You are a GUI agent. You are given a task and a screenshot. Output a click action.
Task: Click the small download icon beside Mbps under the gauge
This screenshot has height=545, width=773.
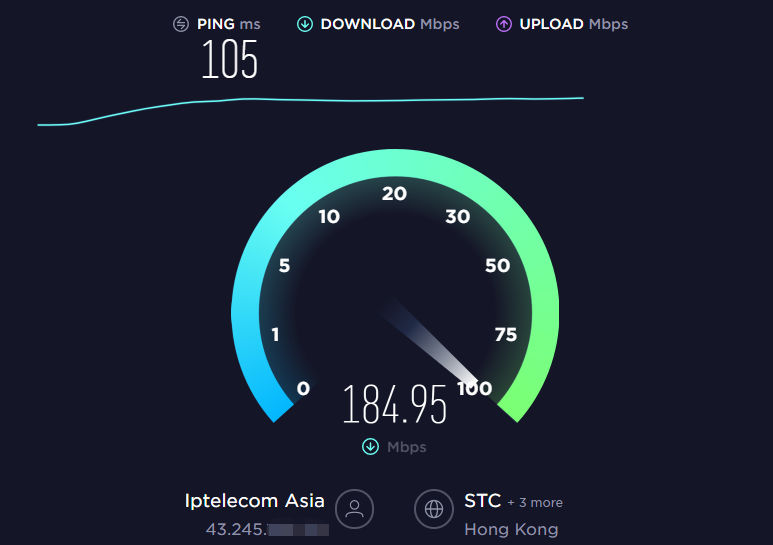(x=370, y=447)
